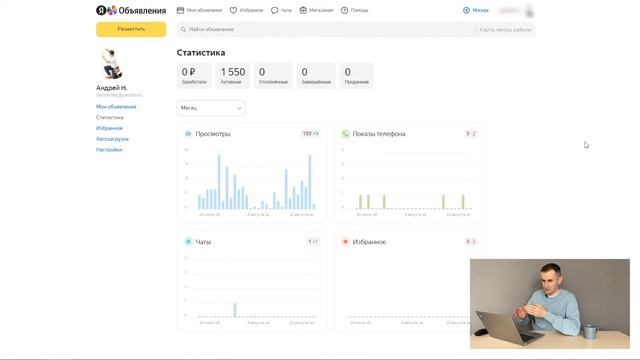Image resolution: width=640 pixels, height=360 pixels.
Task: Open Помощь in the top navigation
Action: pos(359,10)
